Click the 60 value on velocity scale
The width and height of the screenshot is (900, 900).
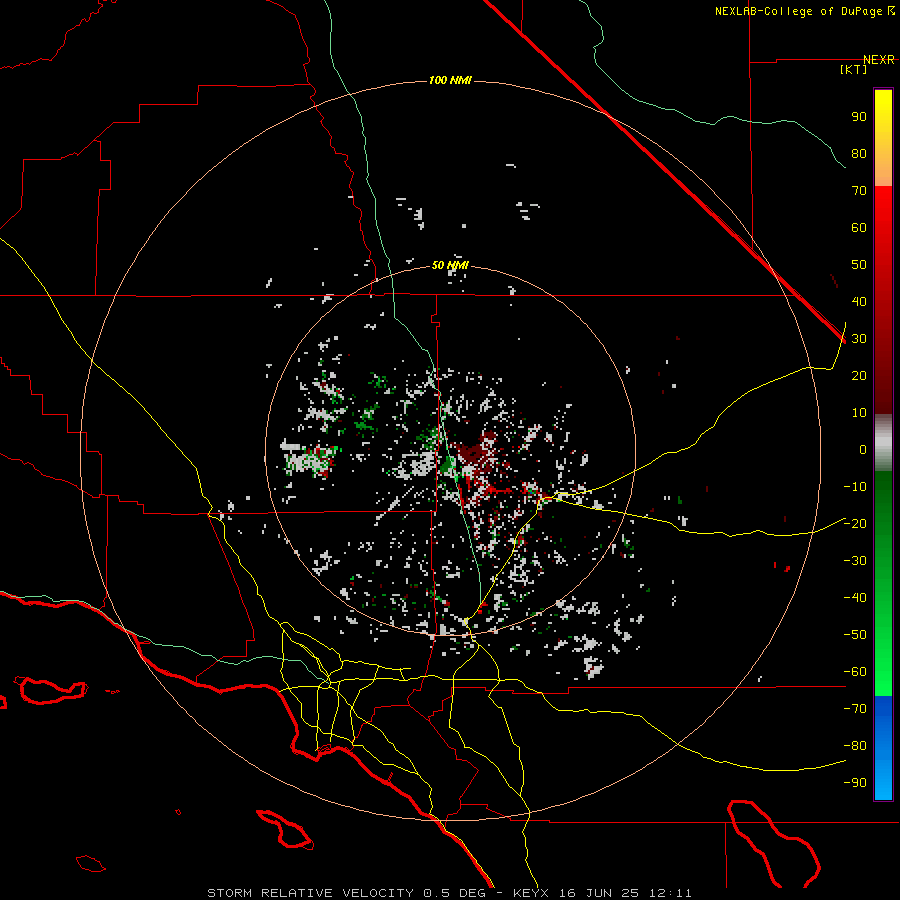pos(859,227)
